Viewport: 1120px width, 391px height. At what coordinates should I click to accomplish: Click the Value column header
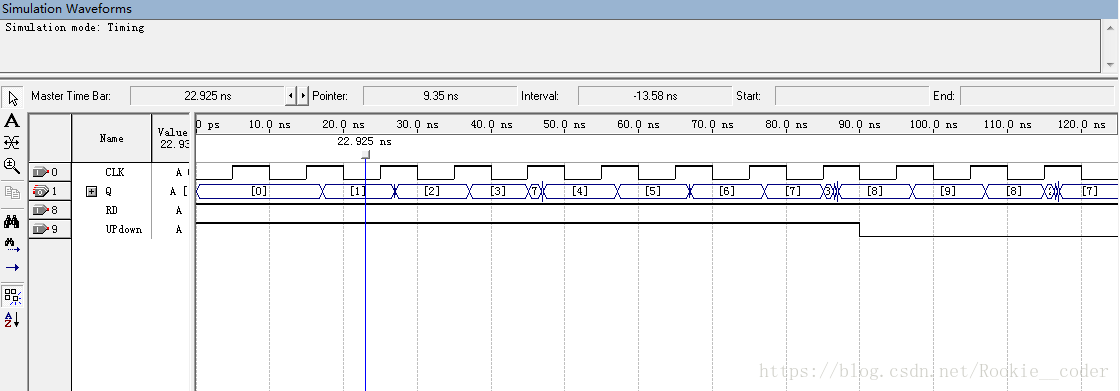point(171,138)
